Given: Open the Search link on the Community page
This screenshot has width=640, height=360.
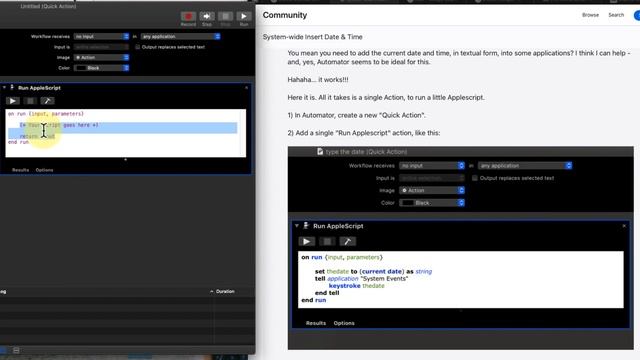Looking at the screenshot, I should 616,15.
